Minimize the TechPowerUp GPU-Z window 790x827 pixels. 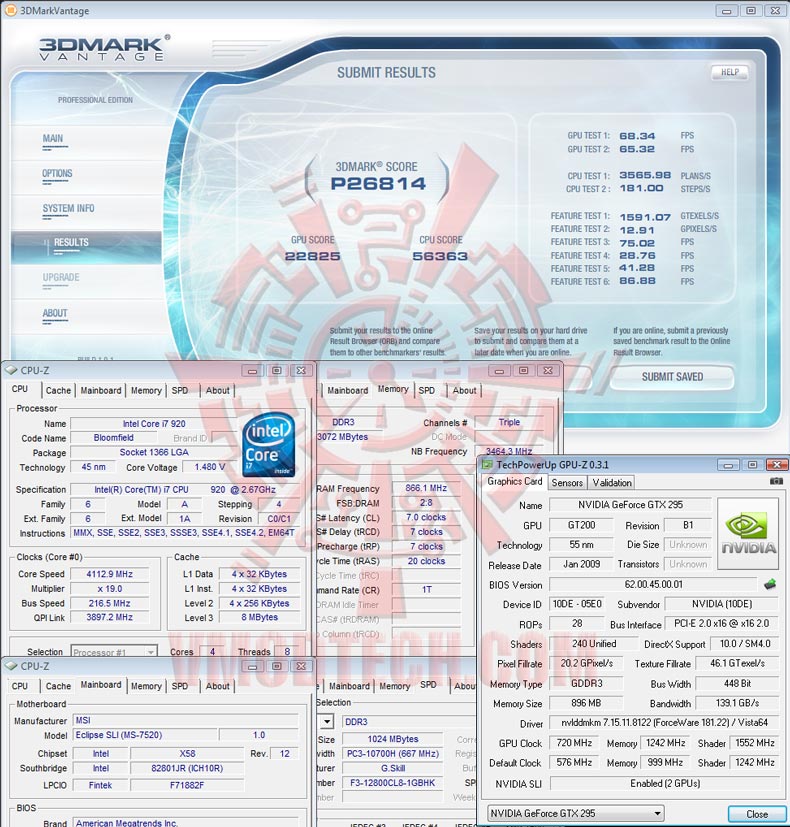(728, 465)
